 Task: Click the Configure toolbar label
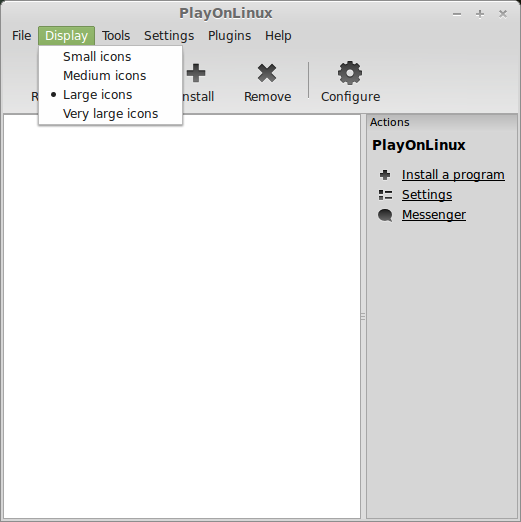pos(350,97)
